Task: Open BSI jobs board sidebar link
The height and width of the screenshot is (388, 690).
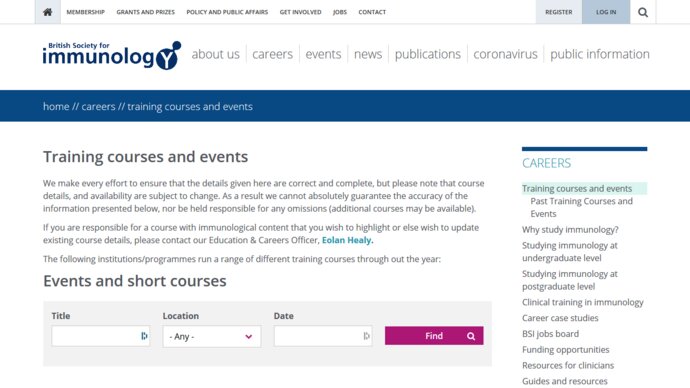Action: pyautogui.click(x=551, y=334)
